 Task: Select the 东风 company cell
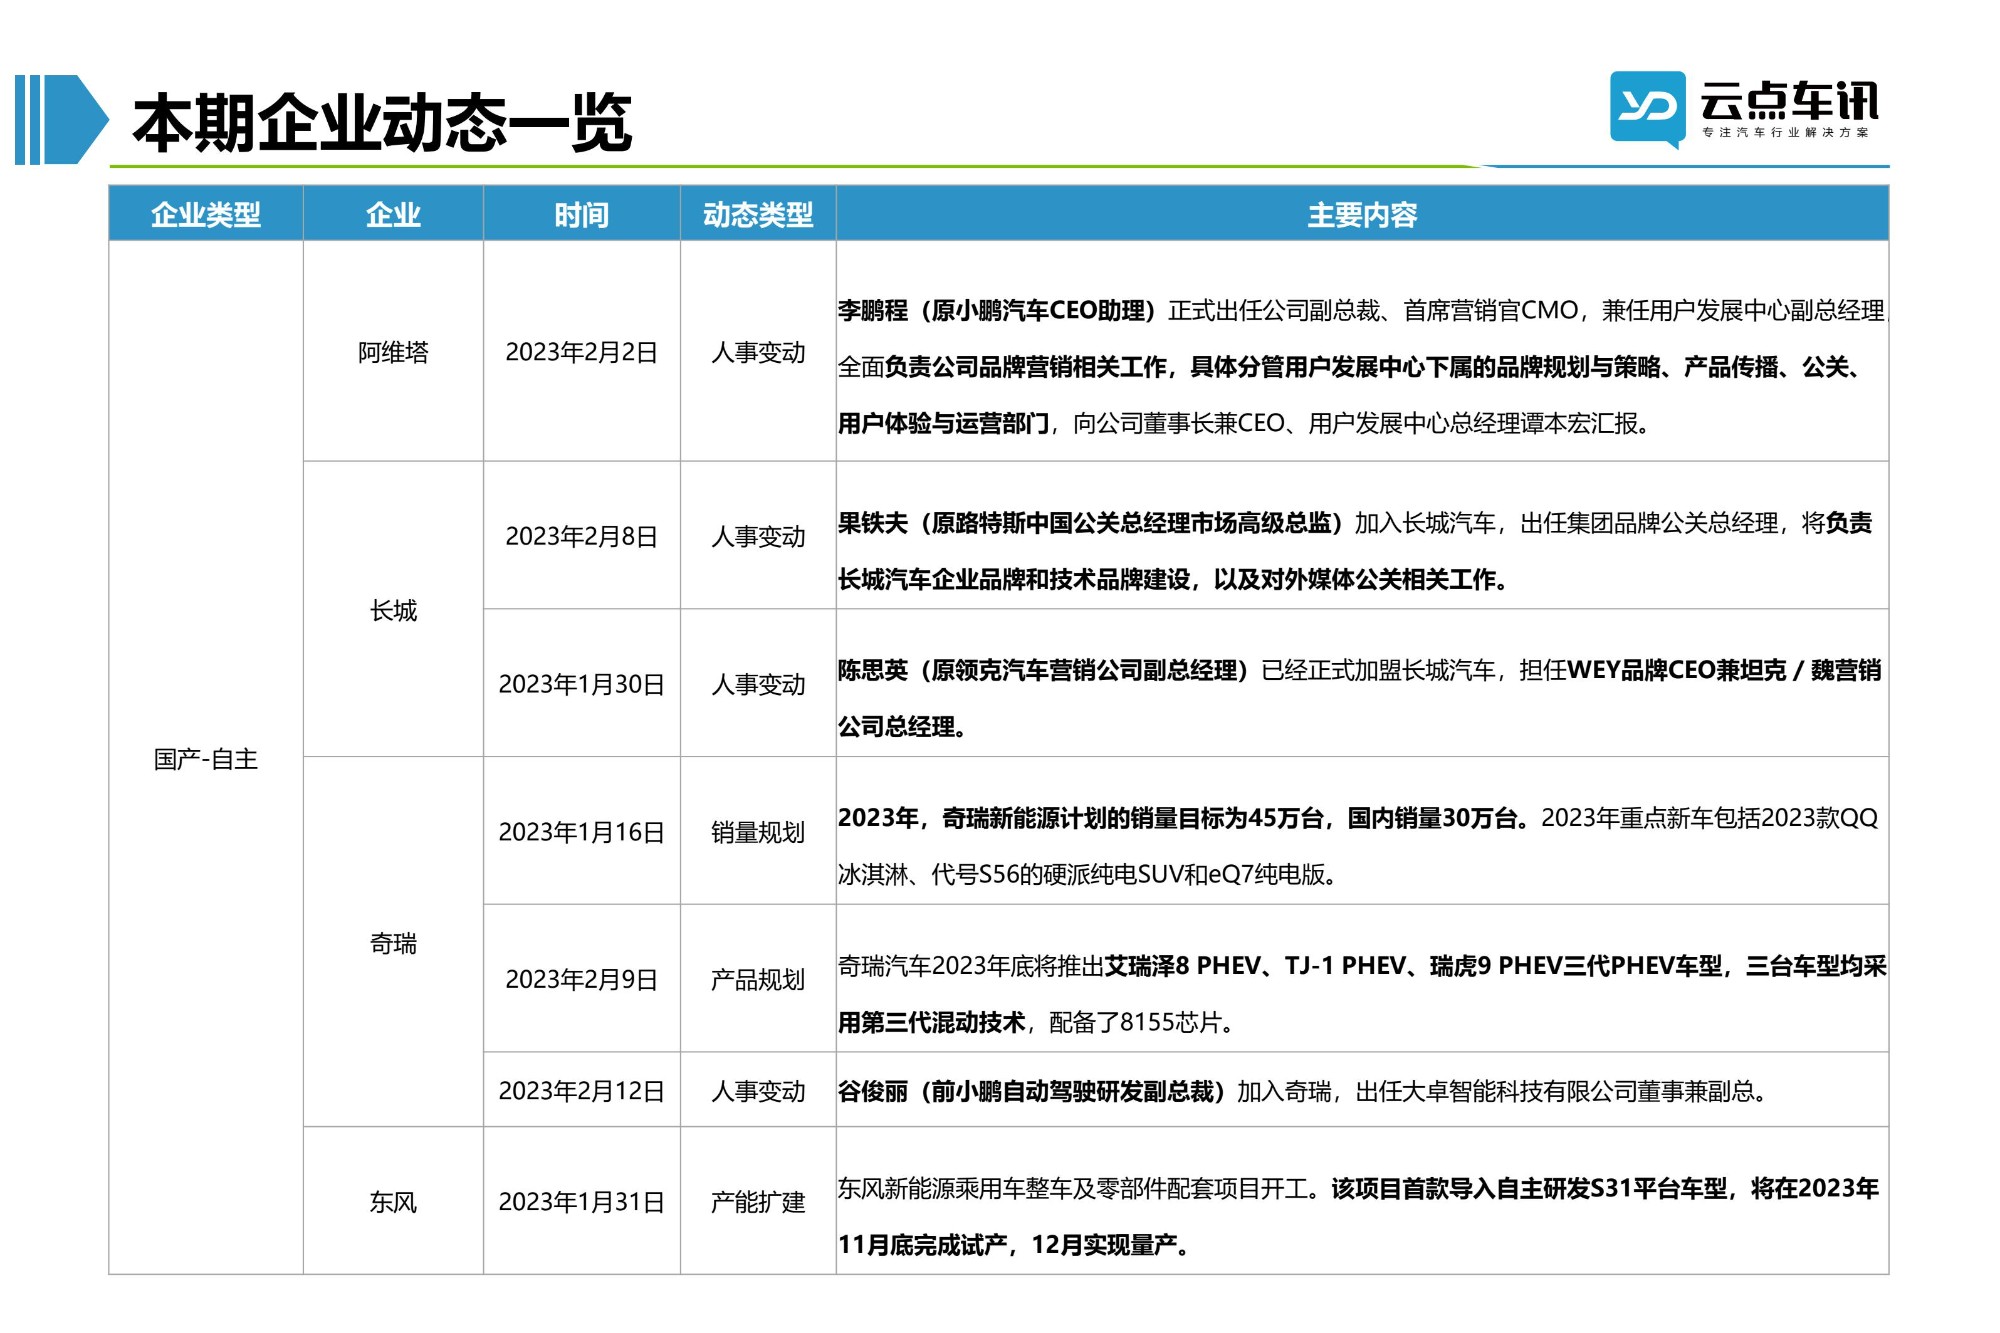coord(393,1201)
